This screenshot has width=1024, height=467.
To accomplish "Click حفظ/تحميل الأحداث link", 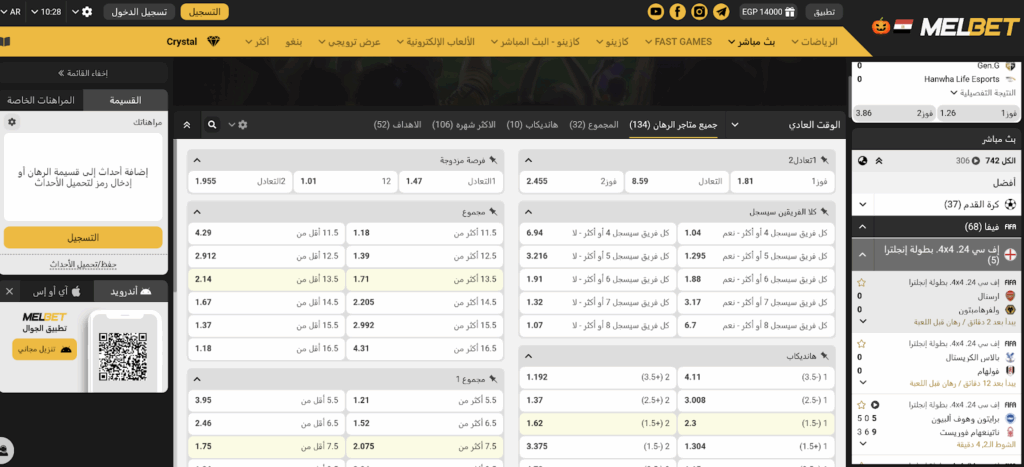I will (x=83, y=265).
